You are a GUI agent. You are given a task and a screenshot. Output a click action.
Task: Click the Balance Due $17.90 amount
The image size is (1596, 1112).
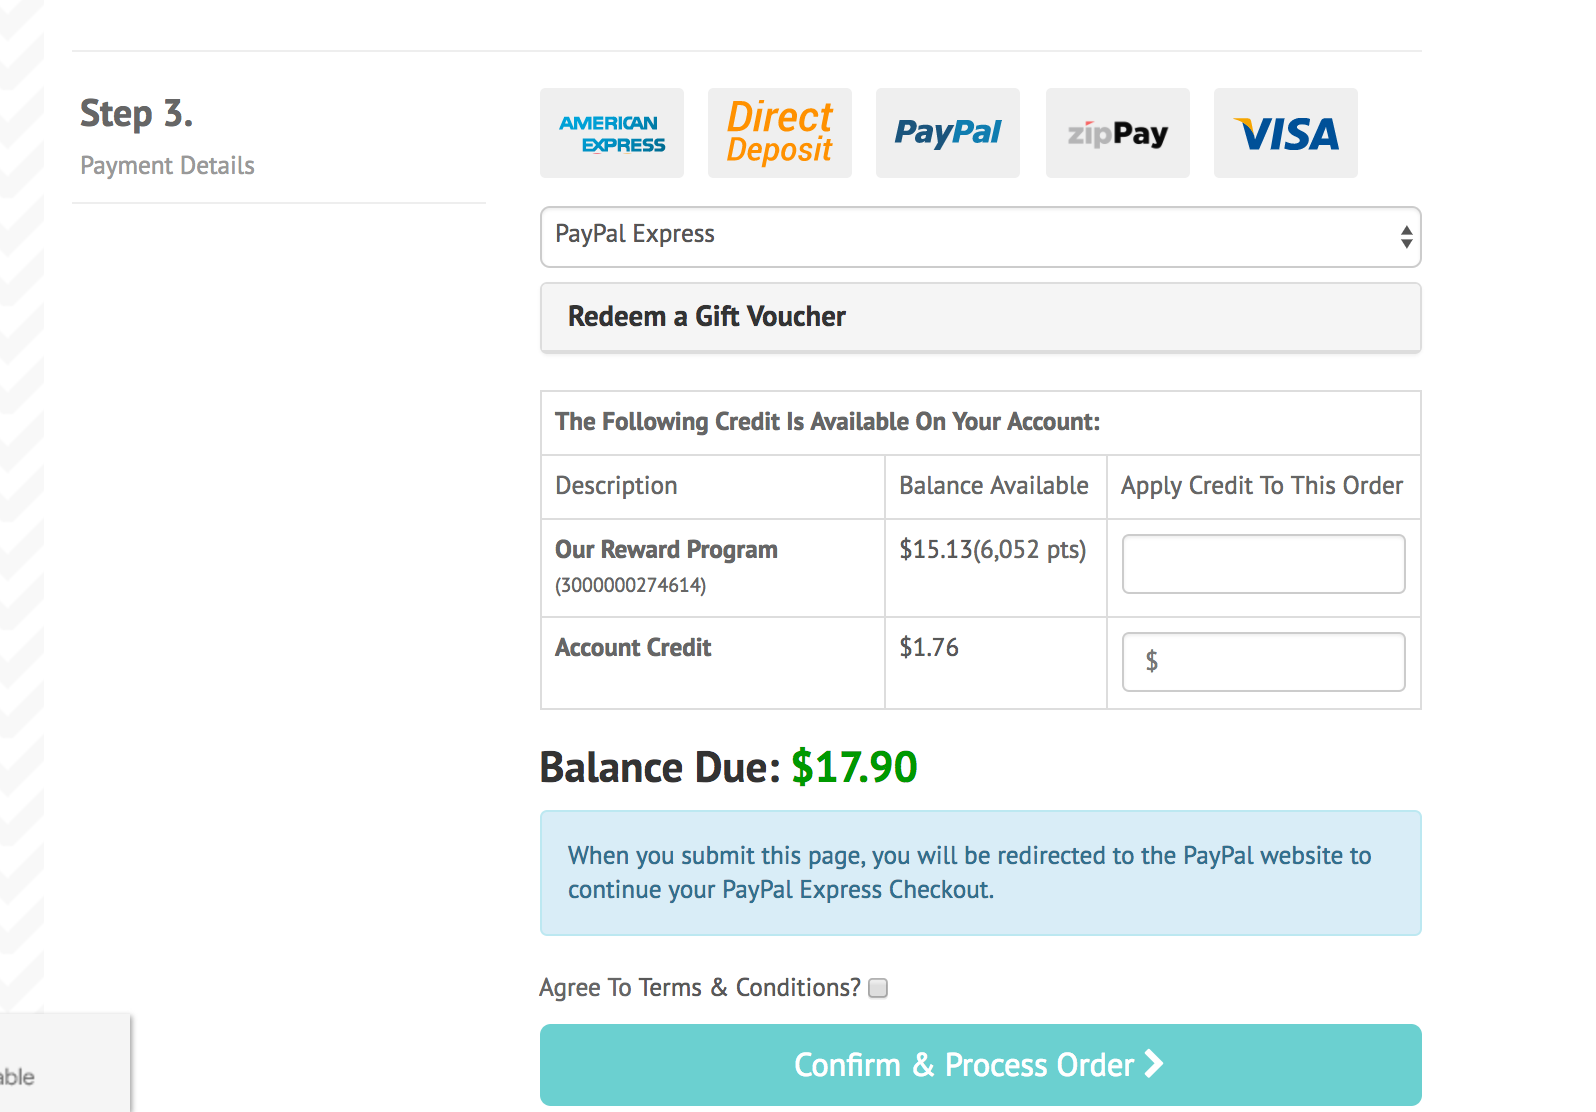(x=854, y=767)
